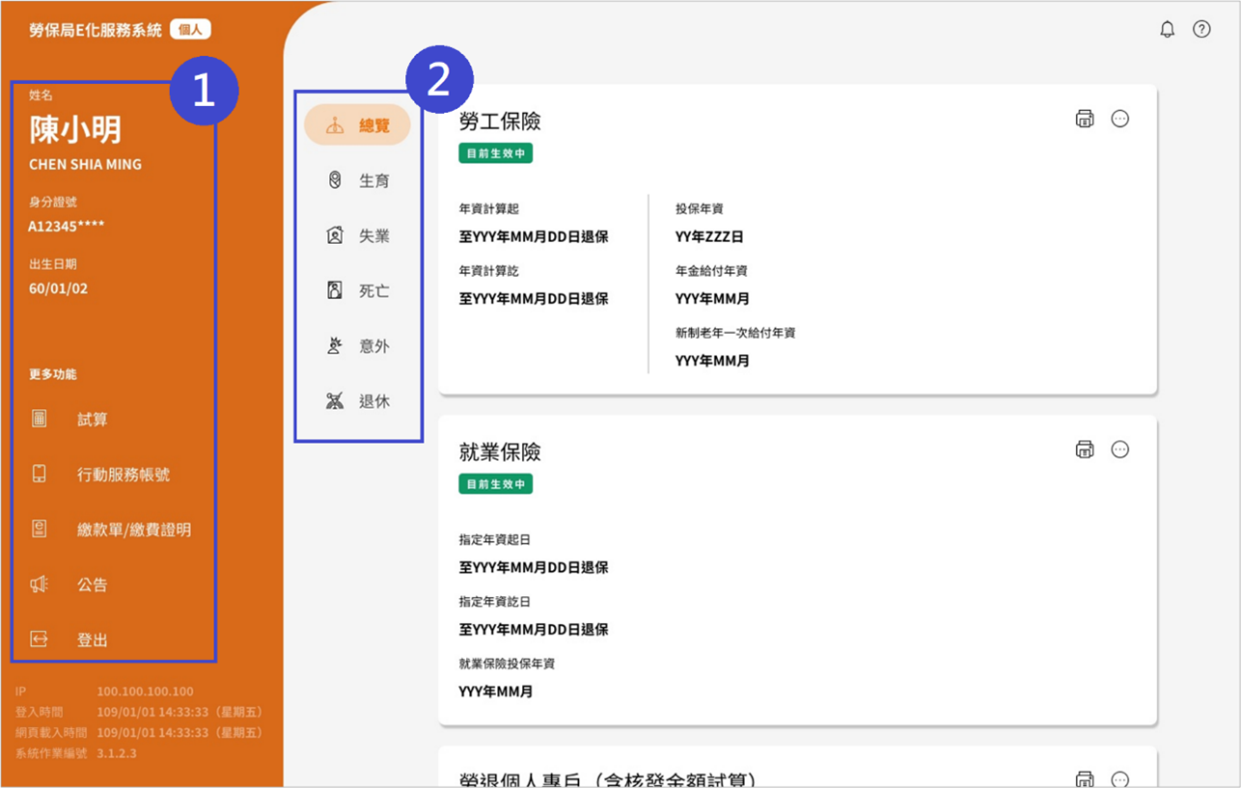Open more options for 勞工保險 card
This screenshot has width=1241, height=788.
(1120, 119)
